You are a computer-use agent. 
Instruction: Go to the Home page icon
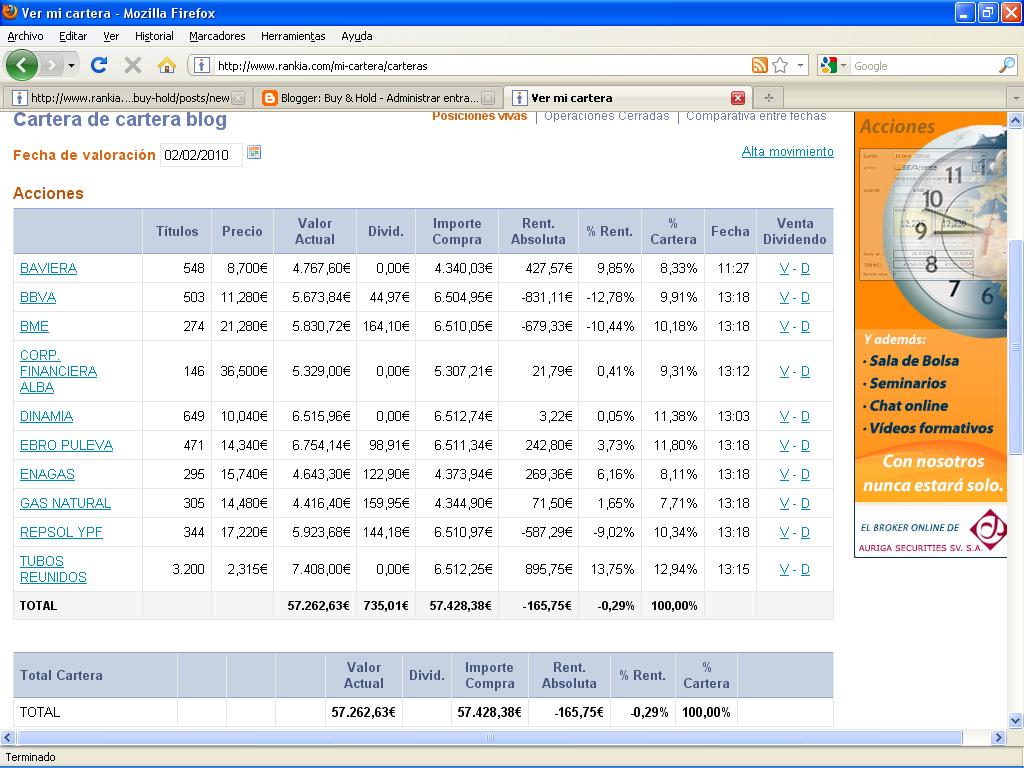coord(167,66)
